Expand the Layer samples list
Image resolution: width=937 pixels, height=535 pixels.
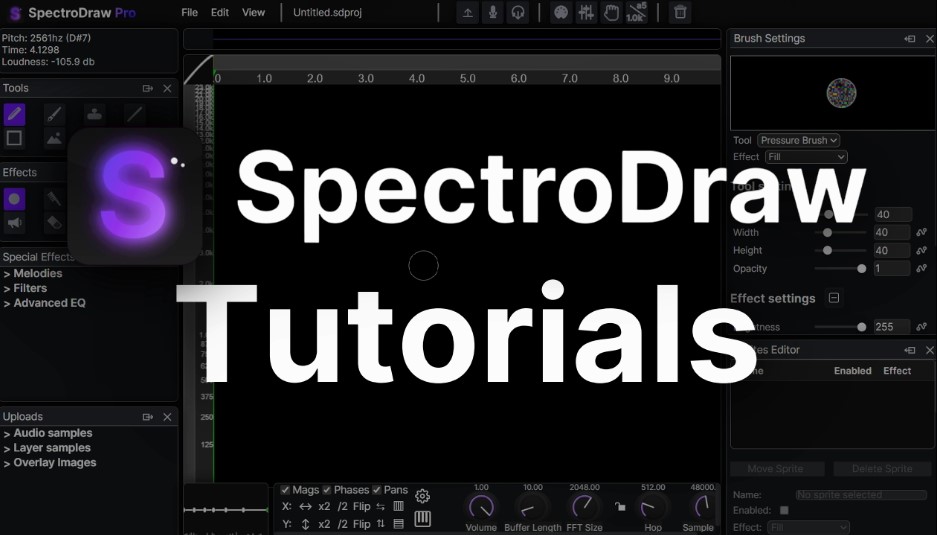(47, 448)
